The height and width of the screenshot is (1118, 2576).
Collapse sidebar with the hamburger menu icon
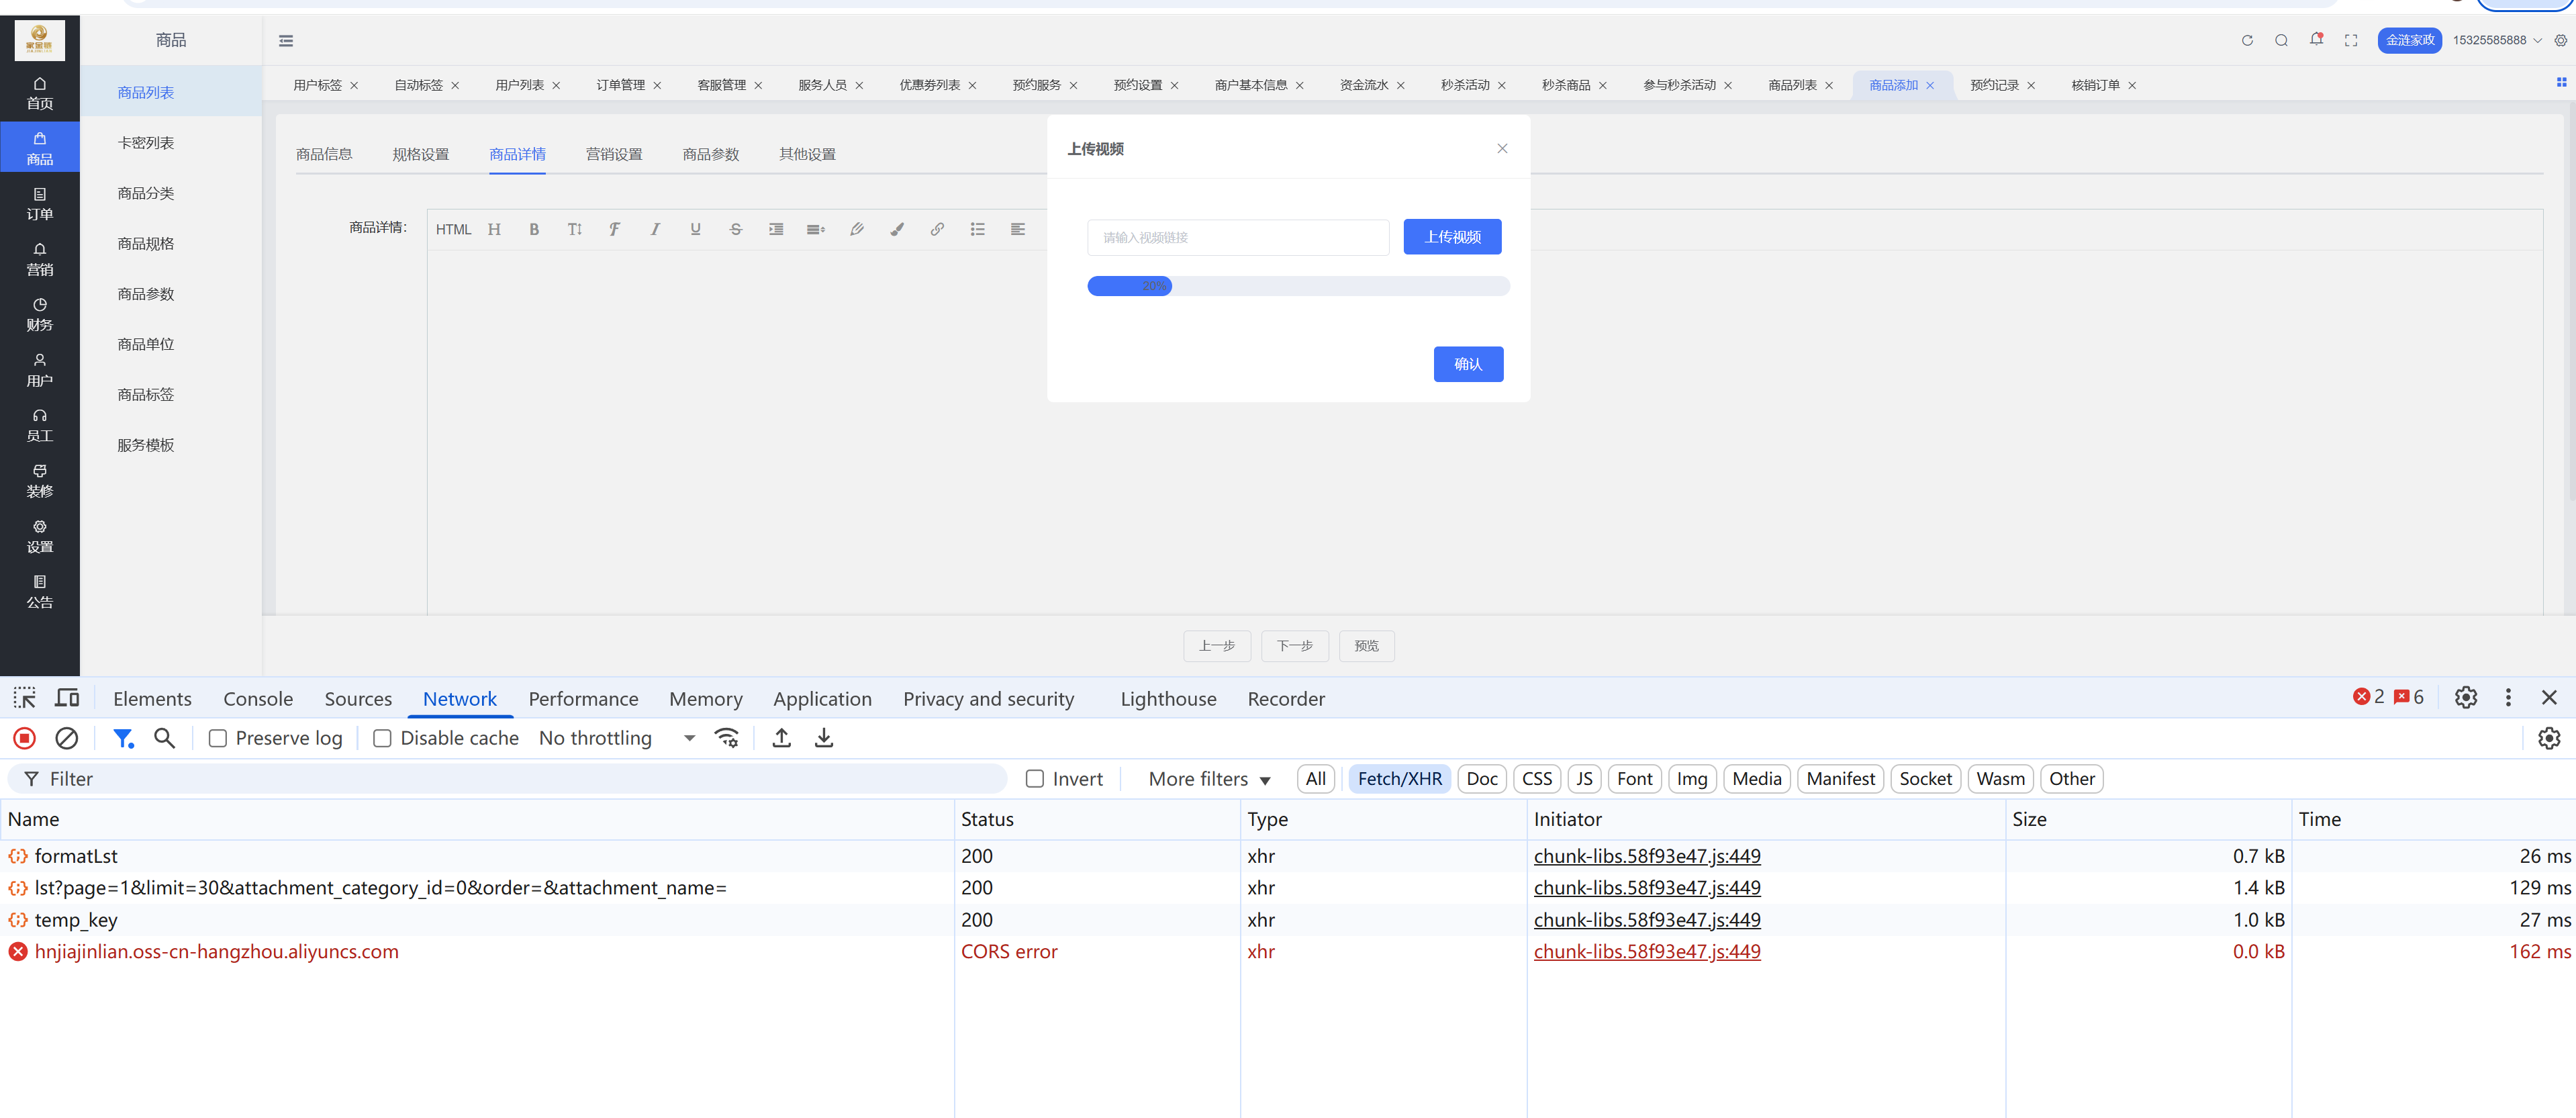tap(286, 41)
